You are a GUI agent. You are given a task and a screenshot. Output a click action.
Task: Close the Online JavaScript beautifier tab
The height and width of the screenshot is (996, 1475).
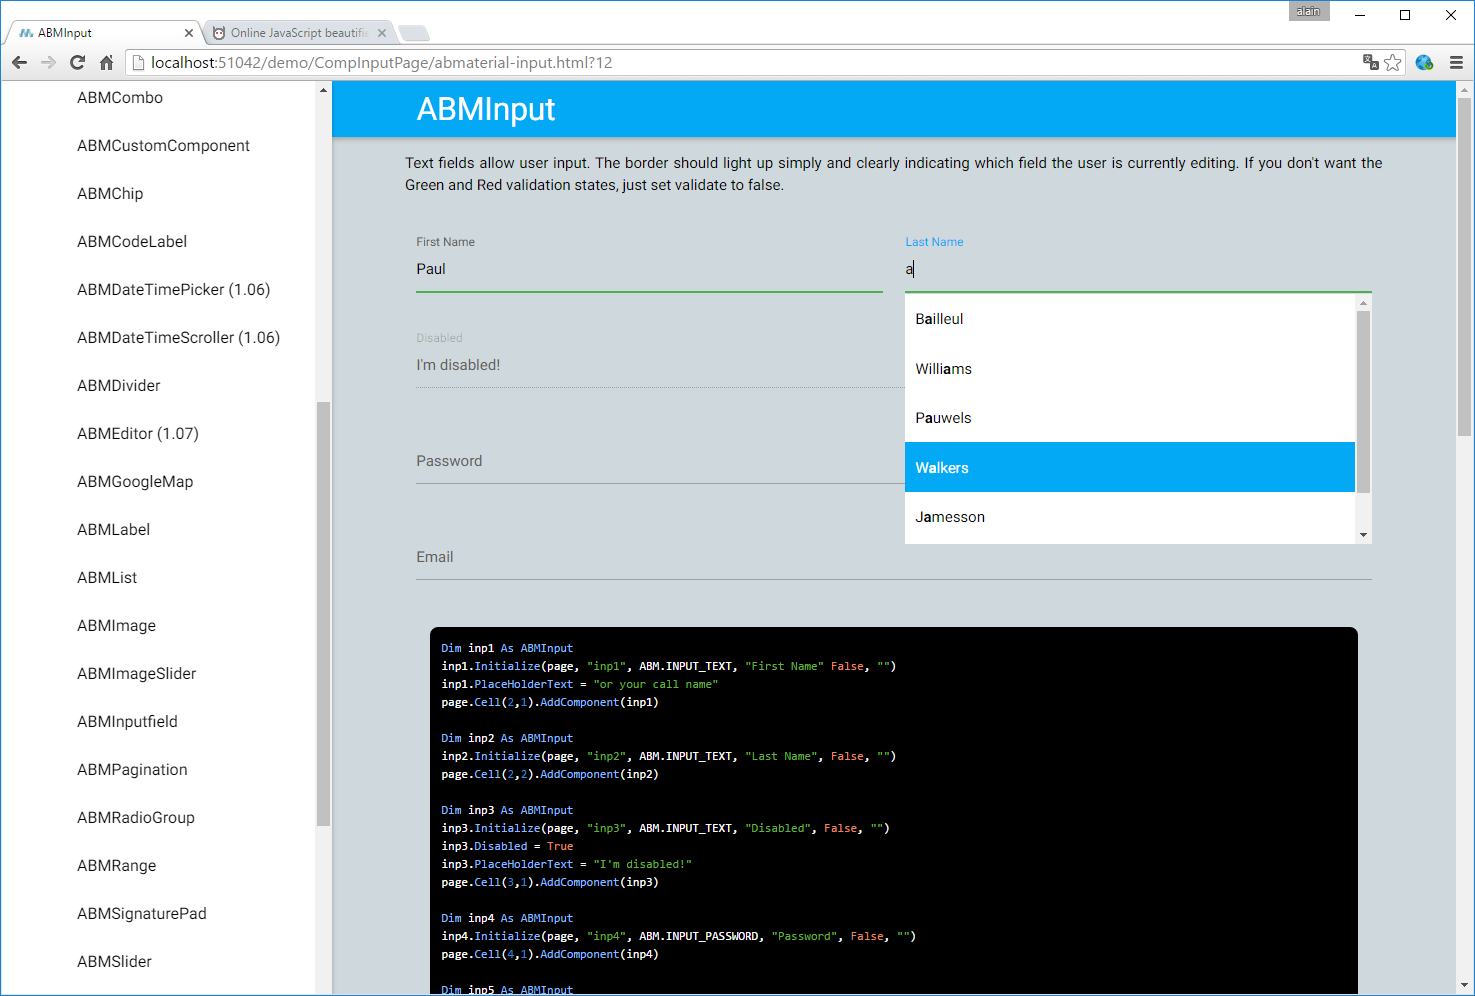pos(382,33)
